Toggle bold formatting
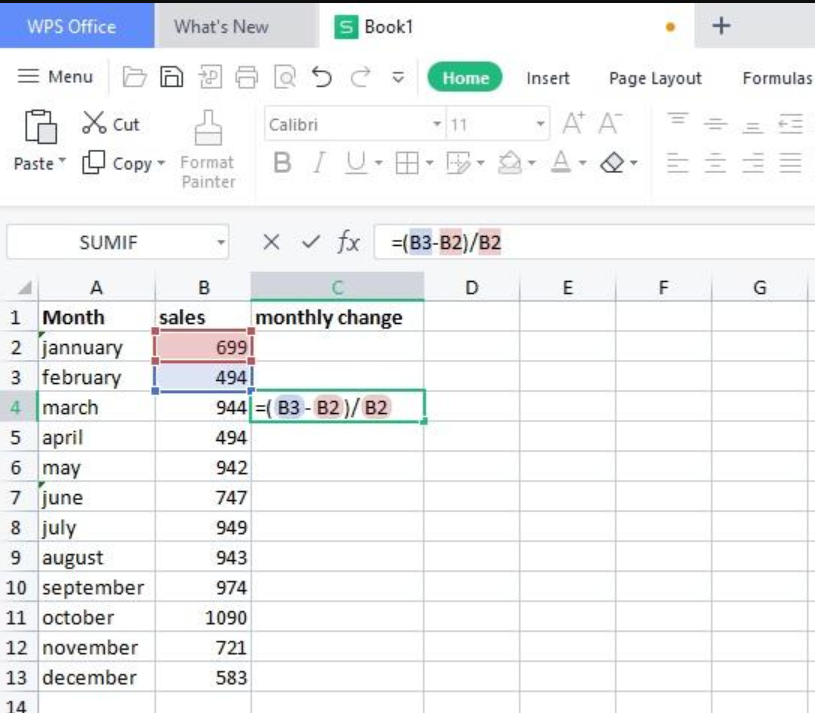This screenshot has height=713, width=815. 284,163
